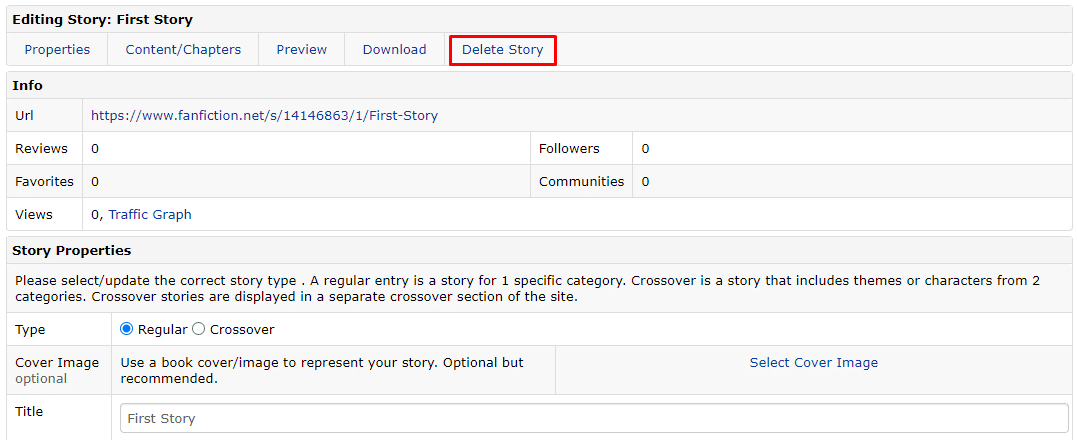Switch to the Content/Chapters tab
Viewport: 1077px width, 440px height.
183,49
